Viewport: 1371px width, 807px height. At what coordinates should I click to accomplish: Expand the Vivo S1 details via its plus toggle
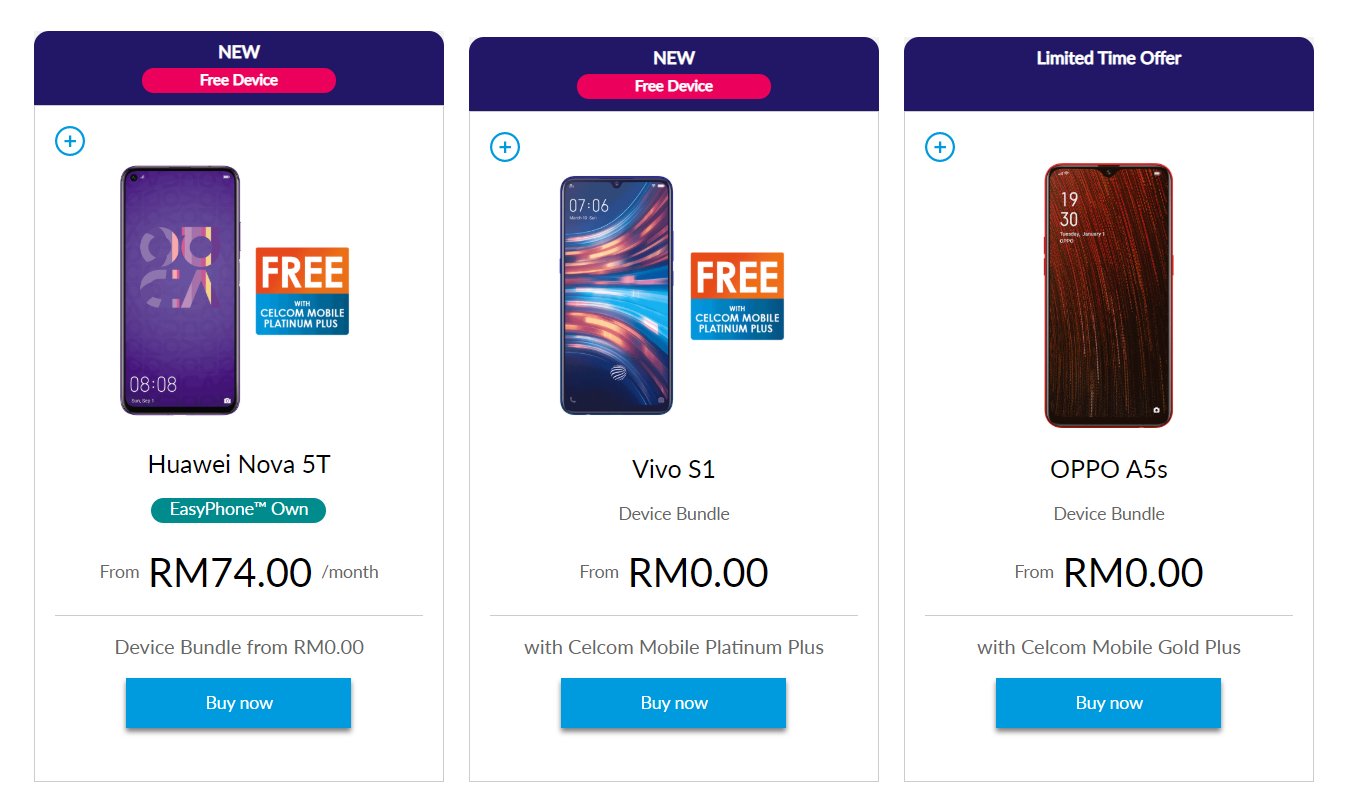coord(505,147)
